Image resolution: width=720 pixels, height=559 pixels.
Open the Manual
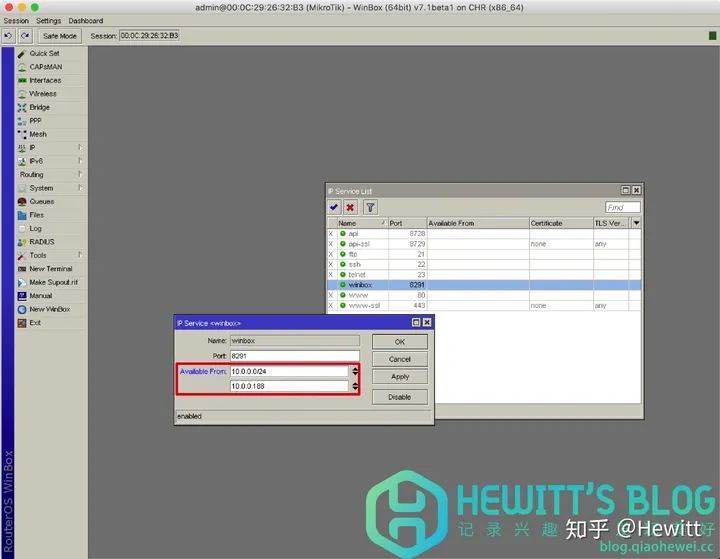click(51, 296)
